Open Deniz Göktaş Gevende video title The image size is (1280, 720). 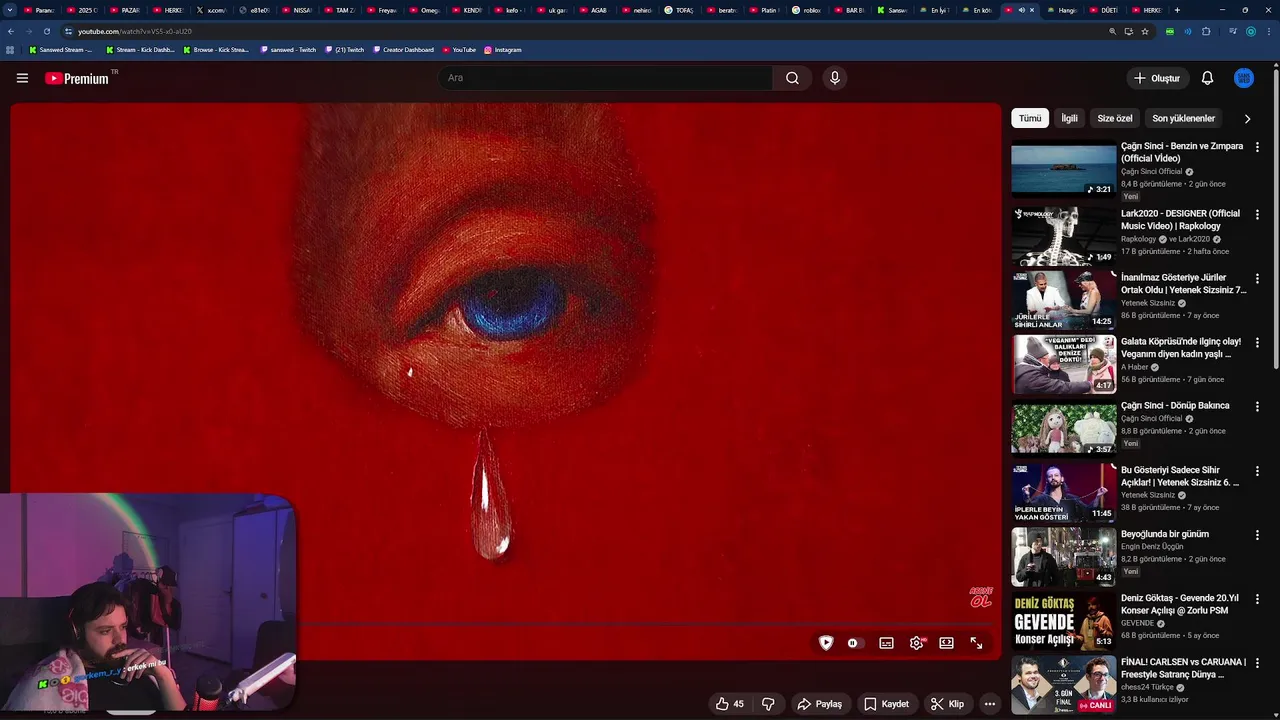point(1180,604)
